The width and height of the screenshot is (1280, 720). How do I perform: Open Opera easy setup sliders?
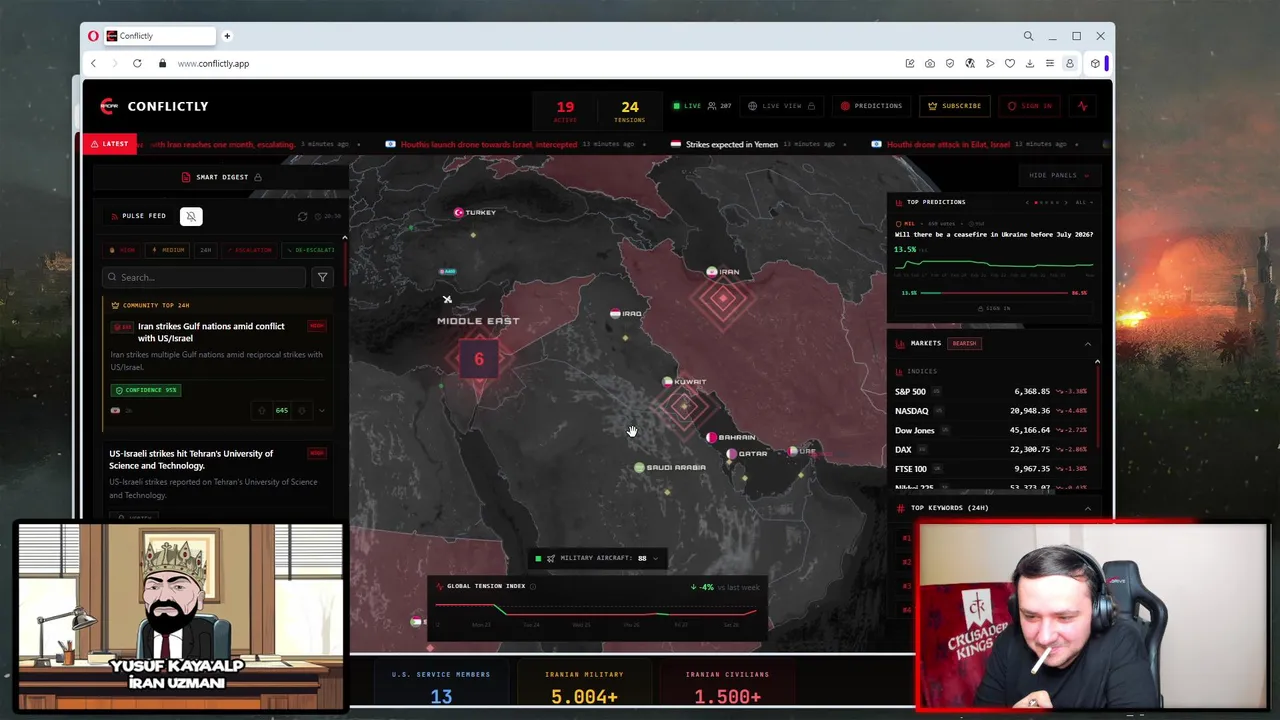click(x=1050, y=64)
